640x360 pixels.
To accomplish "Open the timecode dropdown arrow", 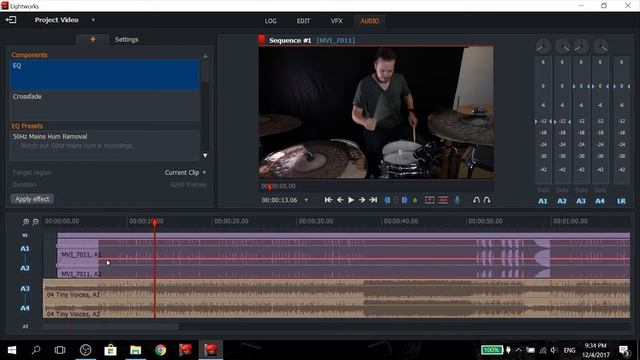I will pos(306,200).
